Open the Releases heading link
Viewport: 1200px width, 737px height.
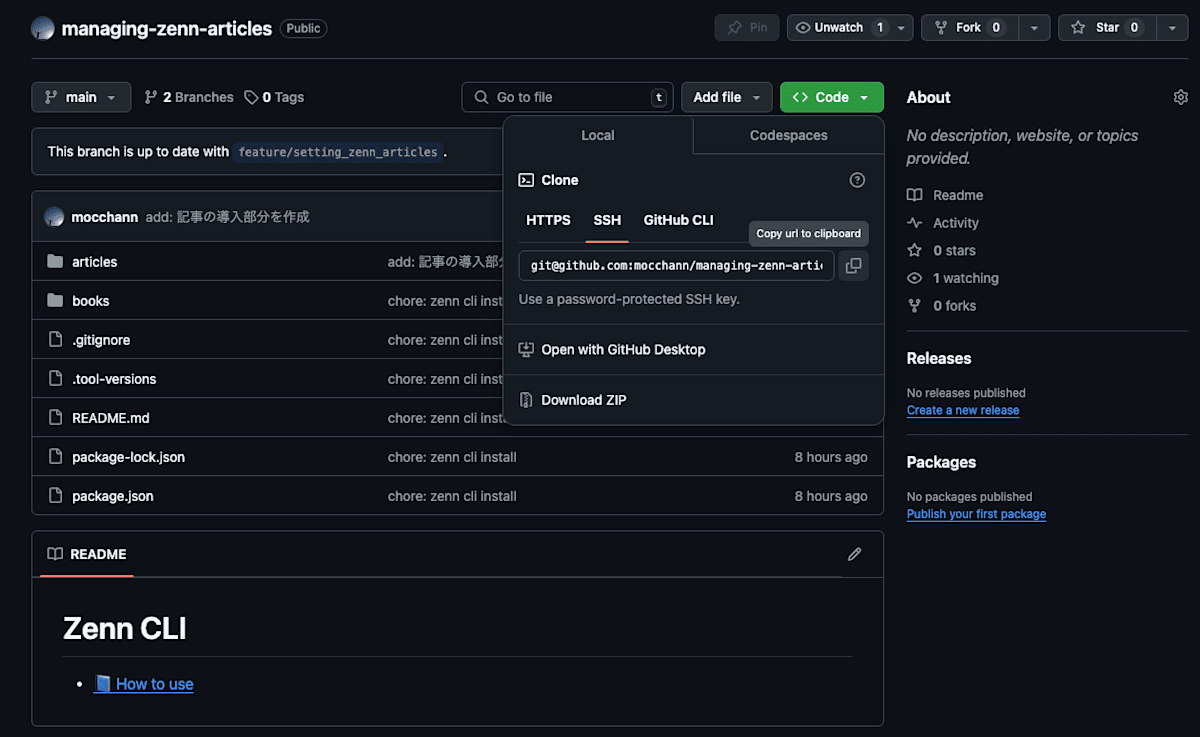click(939, 358)
